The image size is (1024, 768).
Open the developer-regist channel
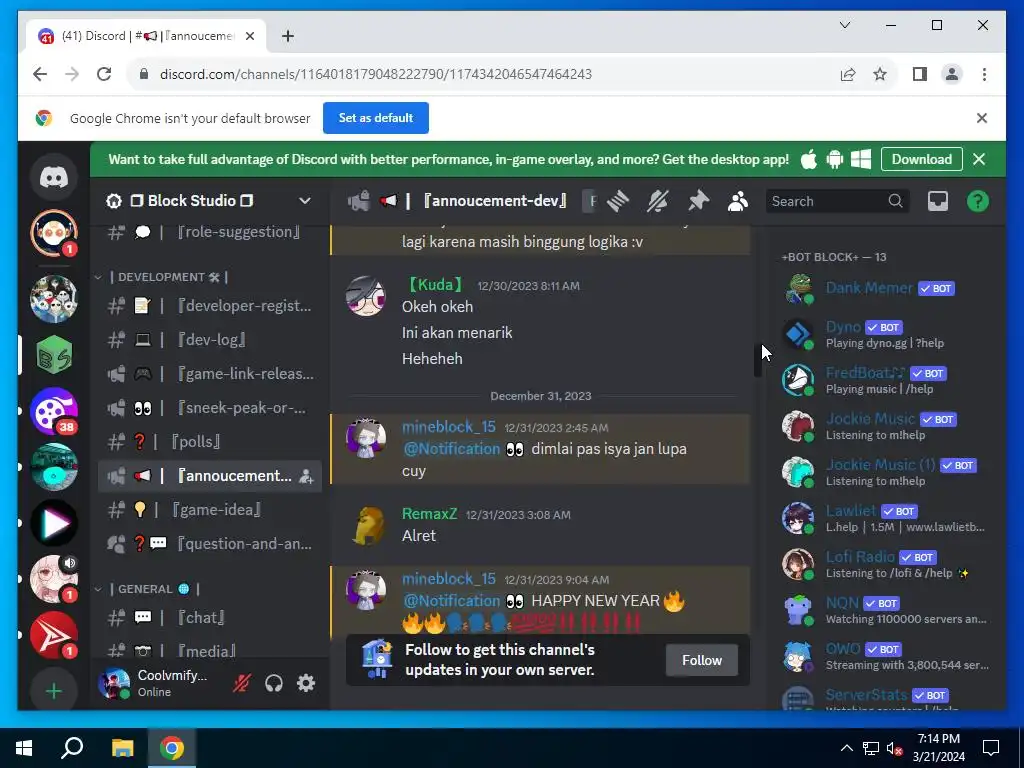pos(209,306)
